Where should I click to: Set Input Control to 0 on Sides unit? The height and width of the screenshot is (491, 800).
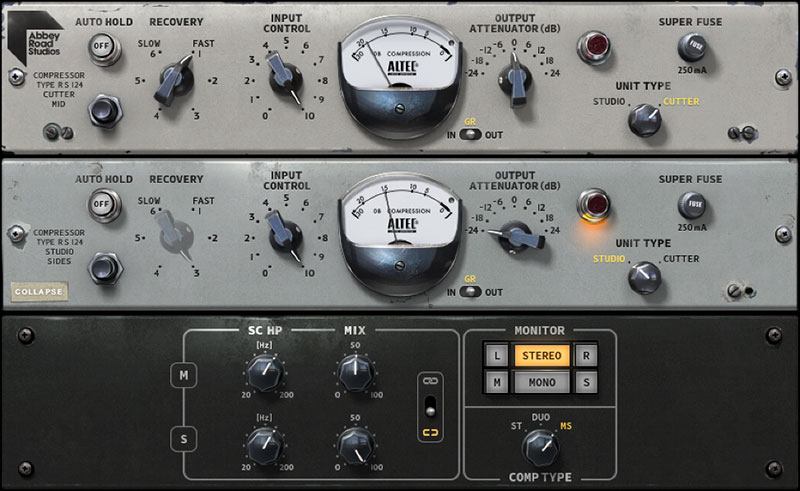(x=265, y=273)
